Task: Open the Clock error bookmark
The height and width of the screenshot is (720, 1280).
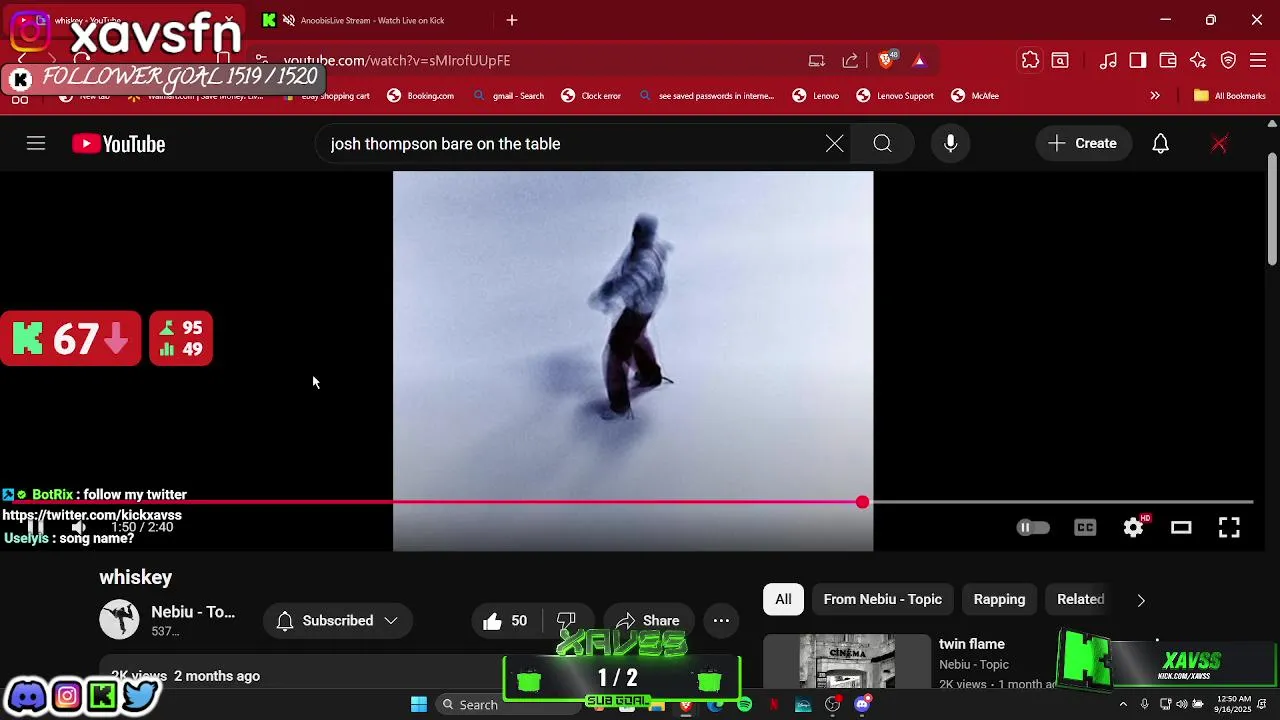Action: tap(591, 96)
